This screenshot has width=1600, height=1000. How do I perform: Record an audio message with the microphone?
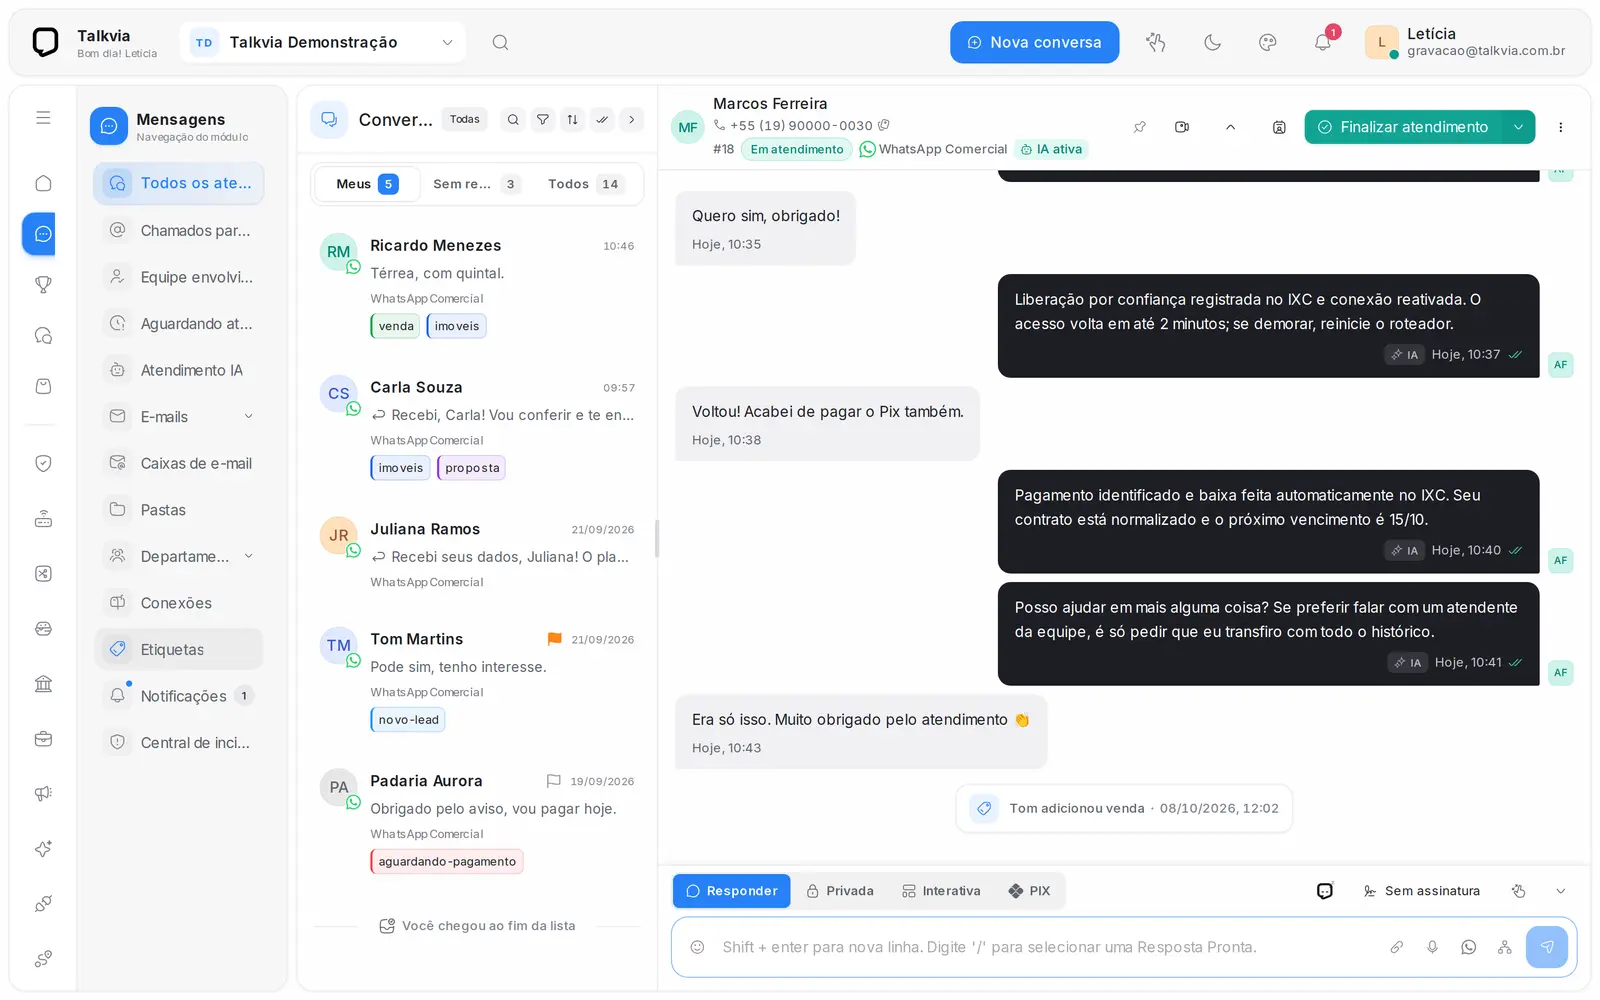tap(1433, 947)
